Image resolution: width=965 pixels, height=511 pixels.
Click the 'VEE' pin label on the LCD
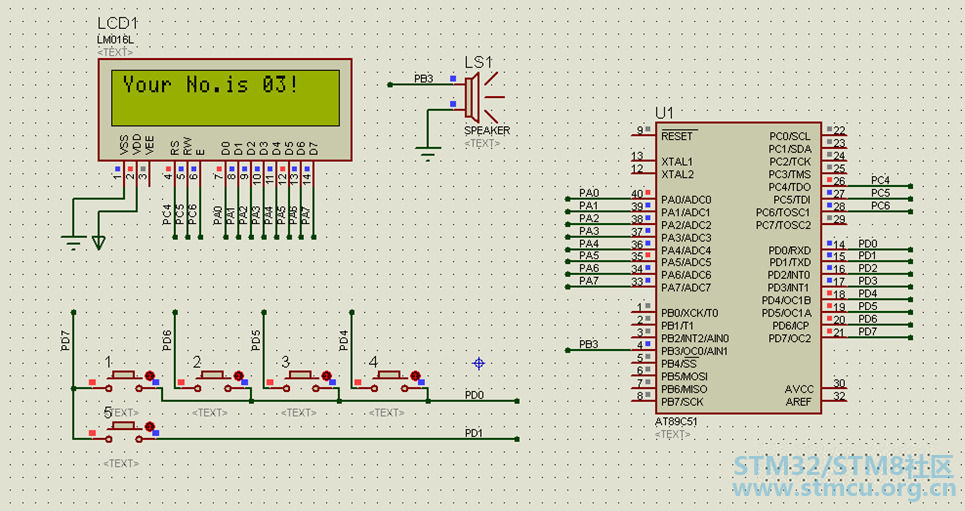[150, 145]
